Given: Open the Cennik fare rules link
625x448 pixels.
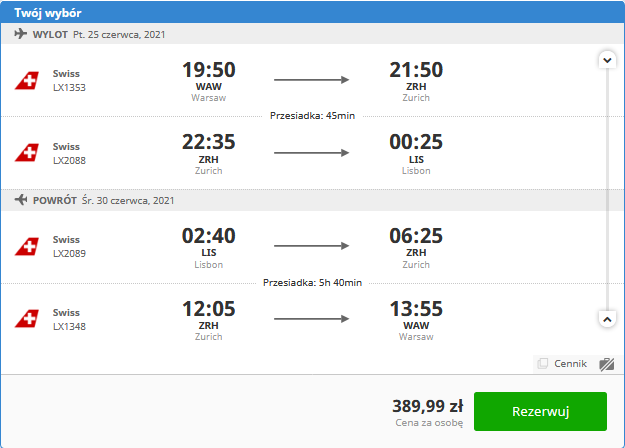Looking at the screenshot, I should pos(570,364).
